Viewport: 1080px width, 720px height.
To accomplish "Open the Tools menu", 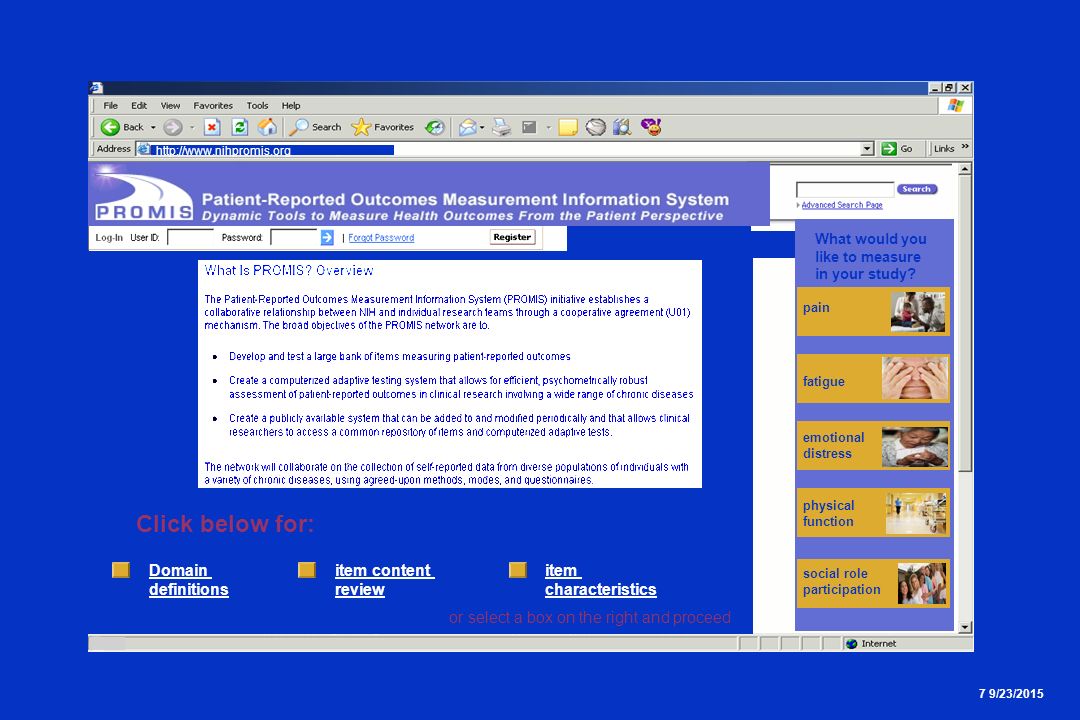I will [258, 105].
